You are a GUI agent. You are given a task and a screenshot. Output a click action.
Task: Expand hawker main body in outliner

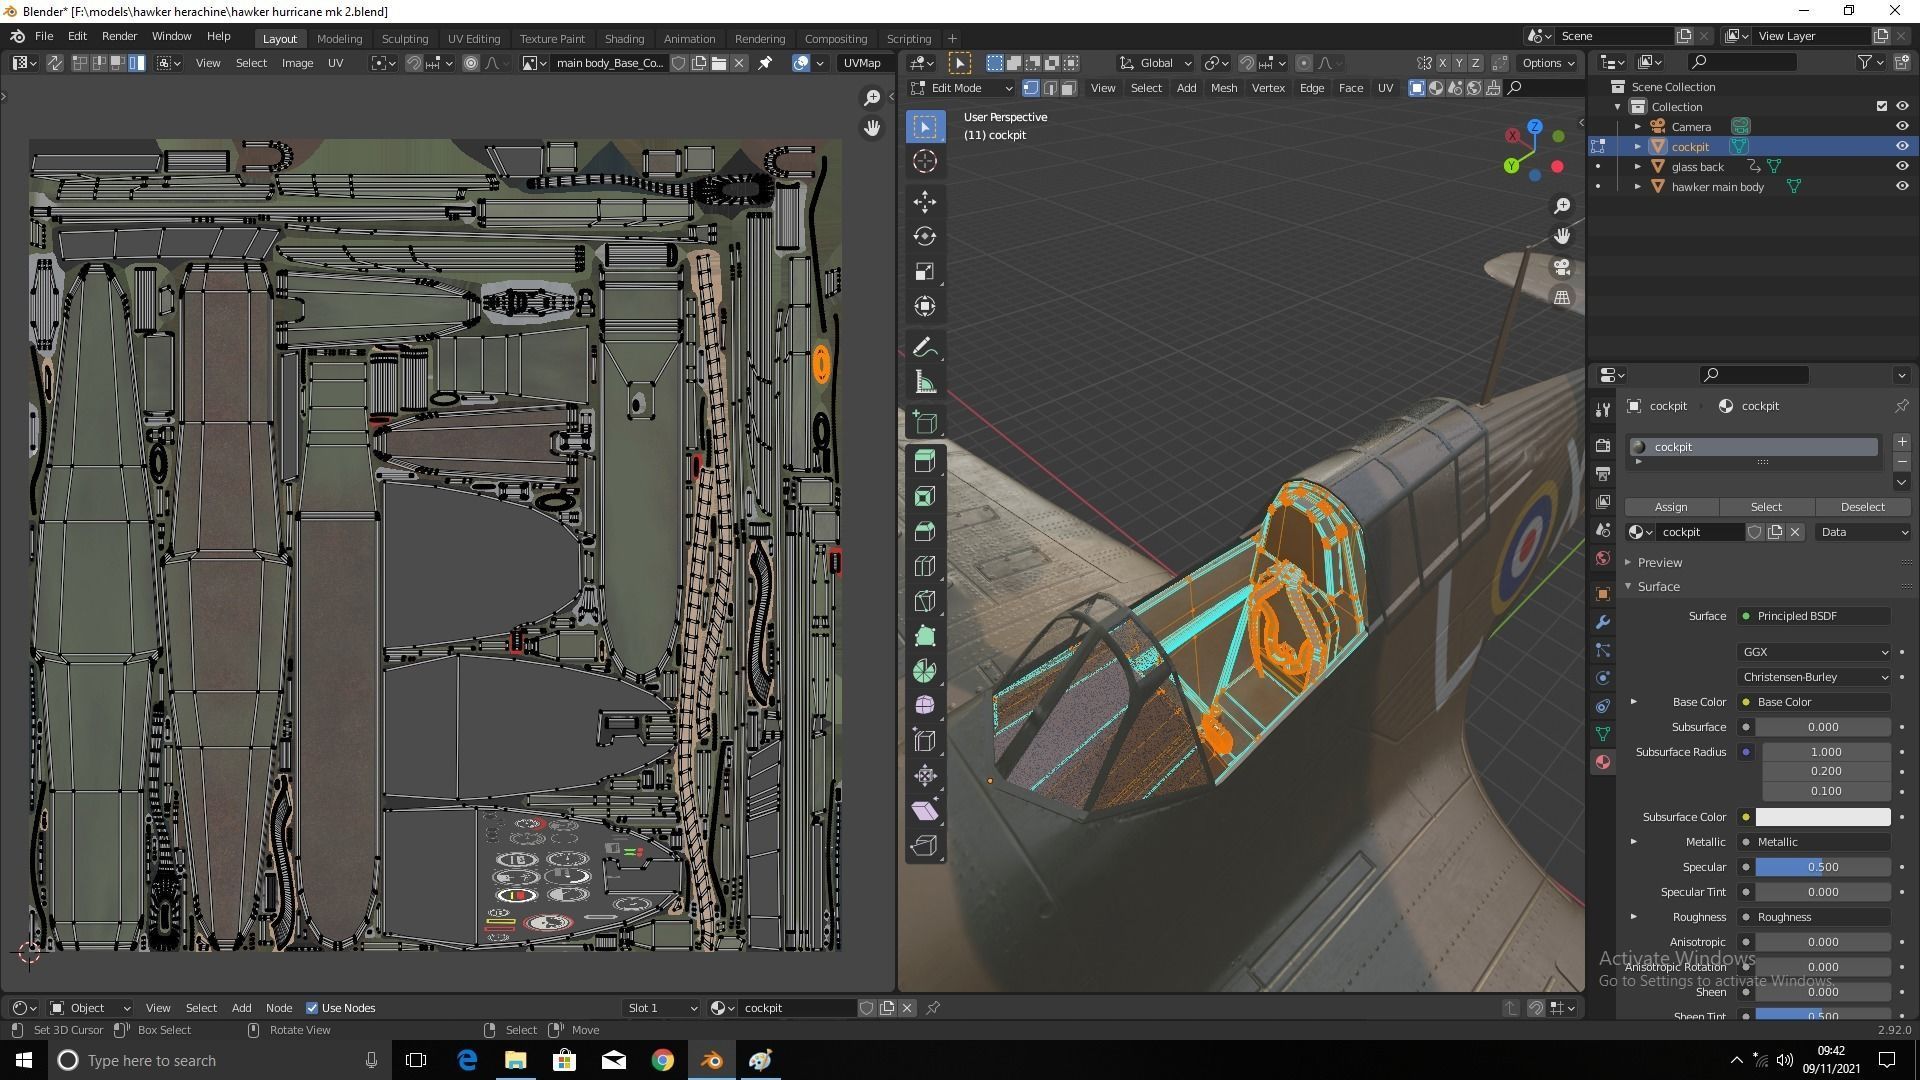tap(1637, 187)
